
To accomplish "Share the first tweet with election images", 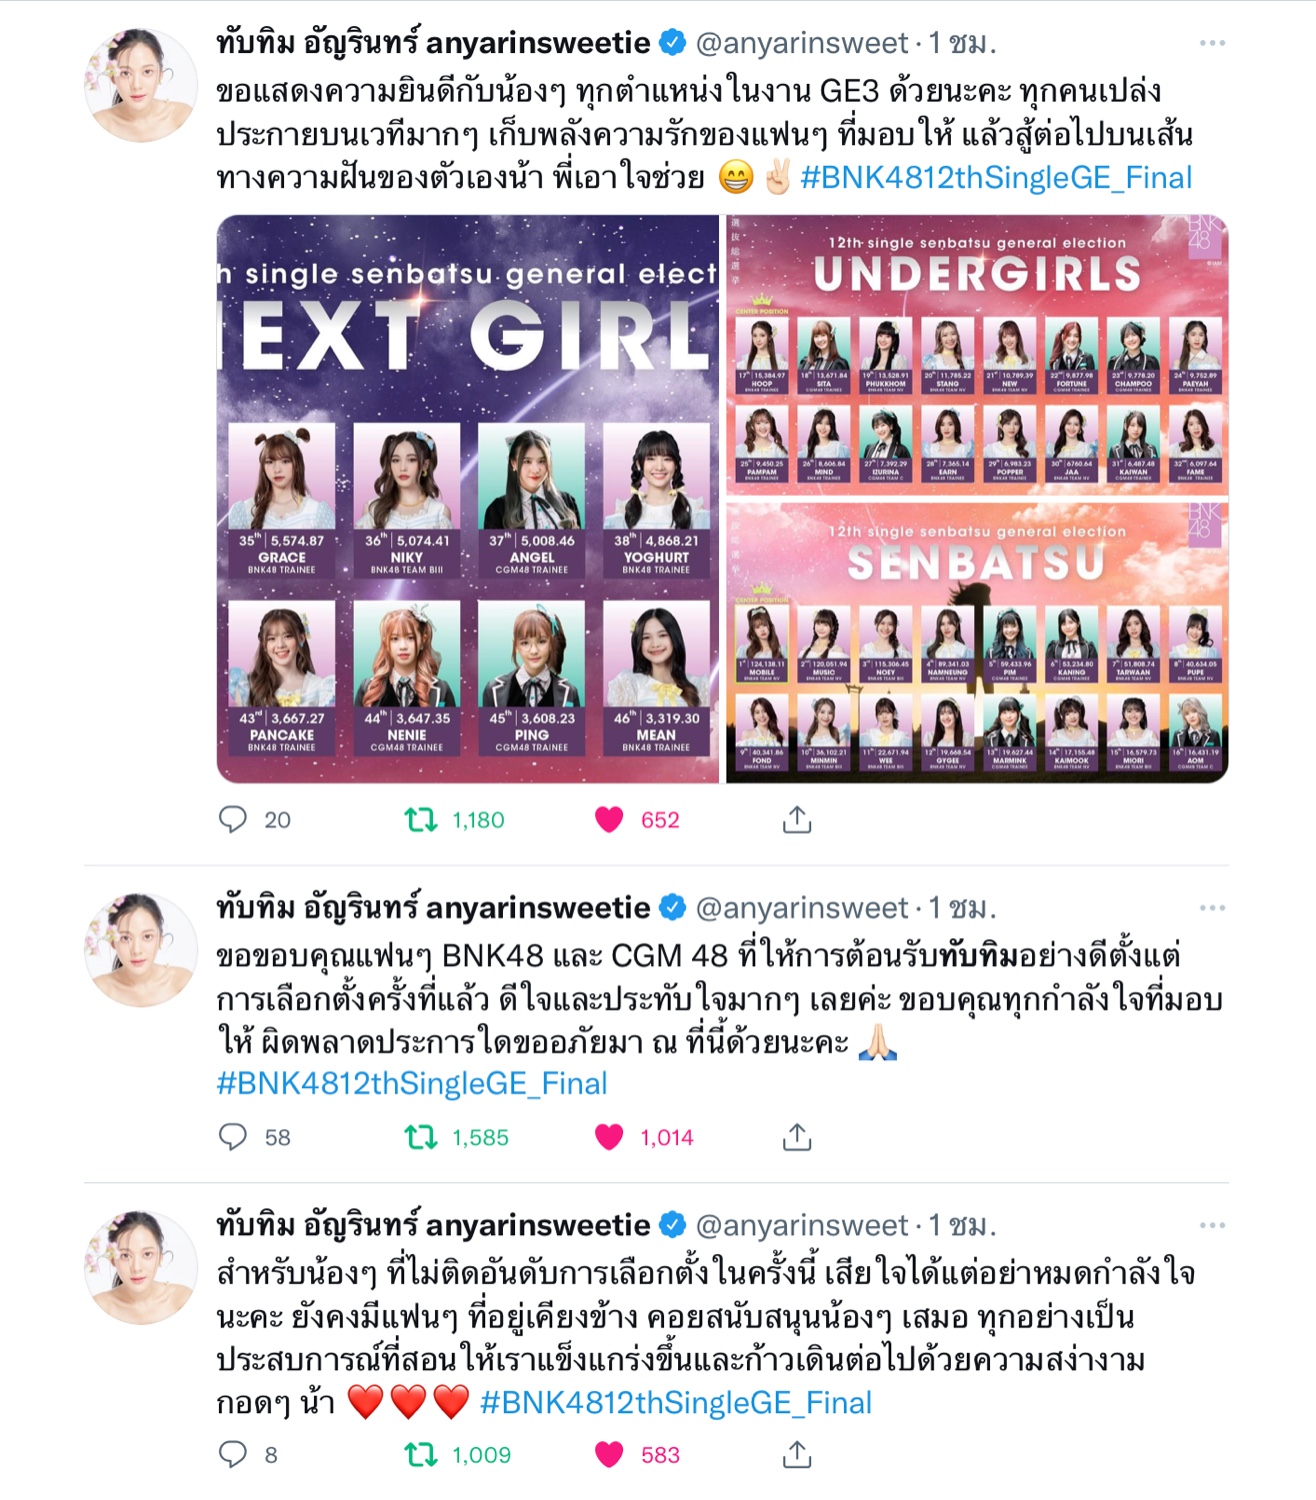I will pyautogui.click(x=797, y=820).
